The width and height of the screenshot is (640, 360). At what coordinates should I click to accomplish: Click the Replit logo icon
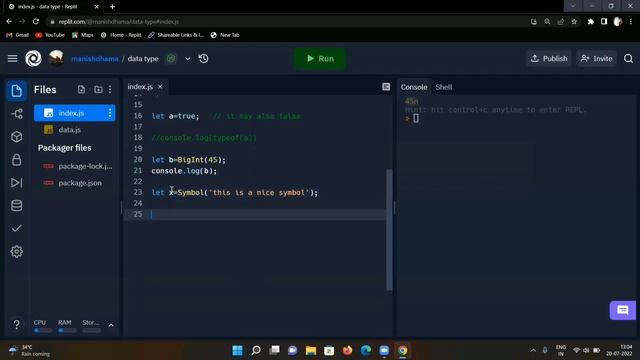33,59
